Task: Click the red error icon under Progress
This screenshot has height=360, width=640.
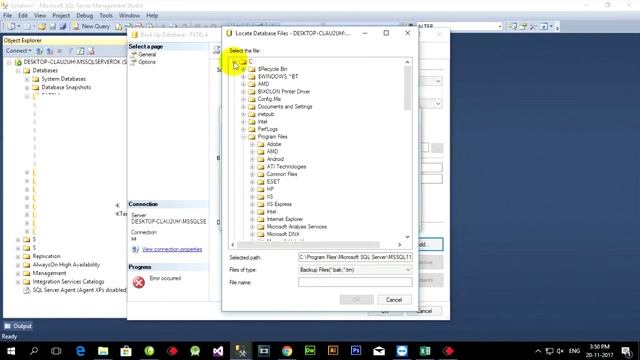Action: click(139, 282)
